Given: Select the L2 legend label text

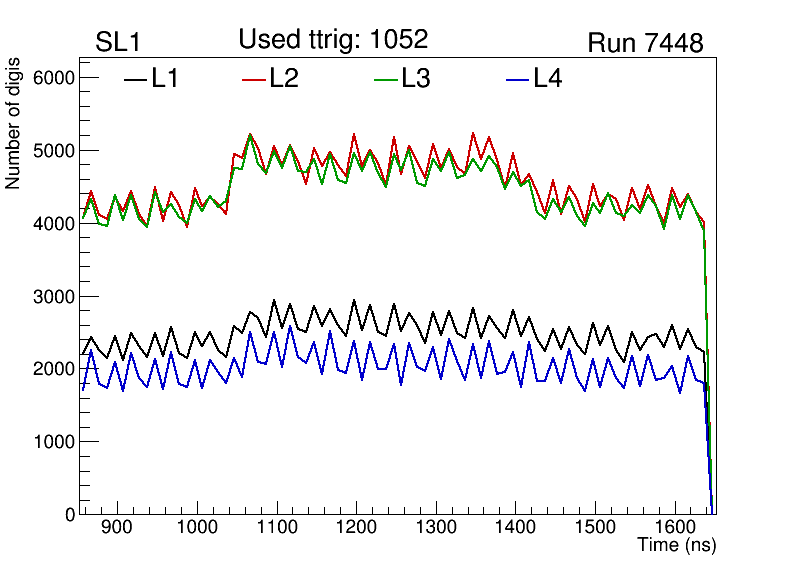Looking at the screenshot, I should 284,79.
